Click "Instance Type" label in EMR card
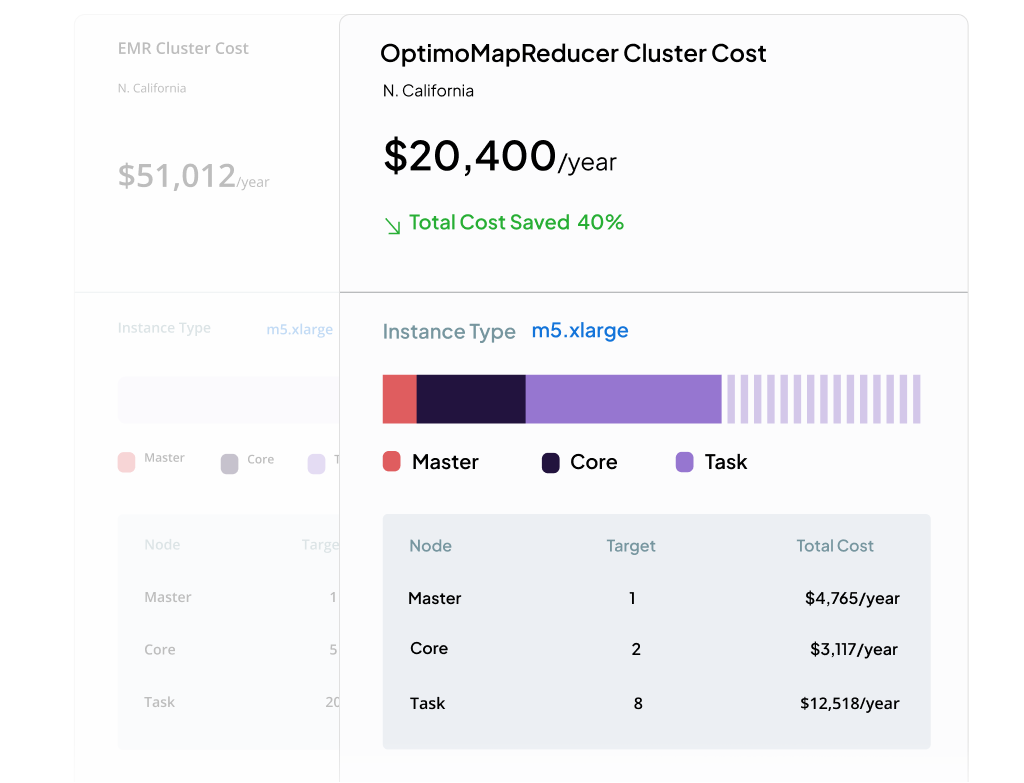The height and width of the screenshot is (783, 1024). coord(164,328)
